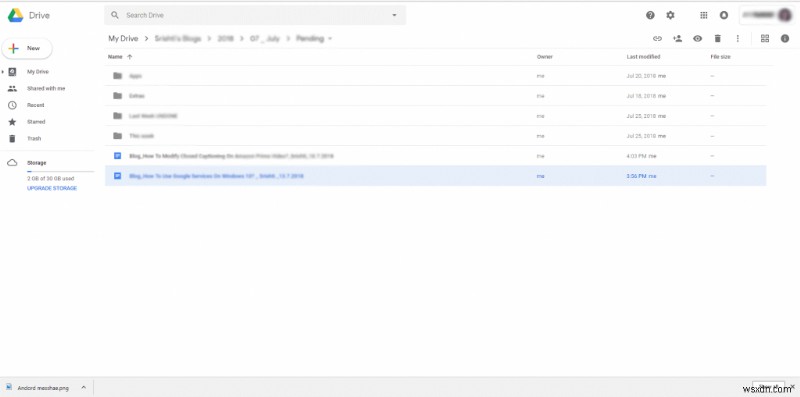
Task: Open the notifications icon beside apps grid
Action: 724,15
